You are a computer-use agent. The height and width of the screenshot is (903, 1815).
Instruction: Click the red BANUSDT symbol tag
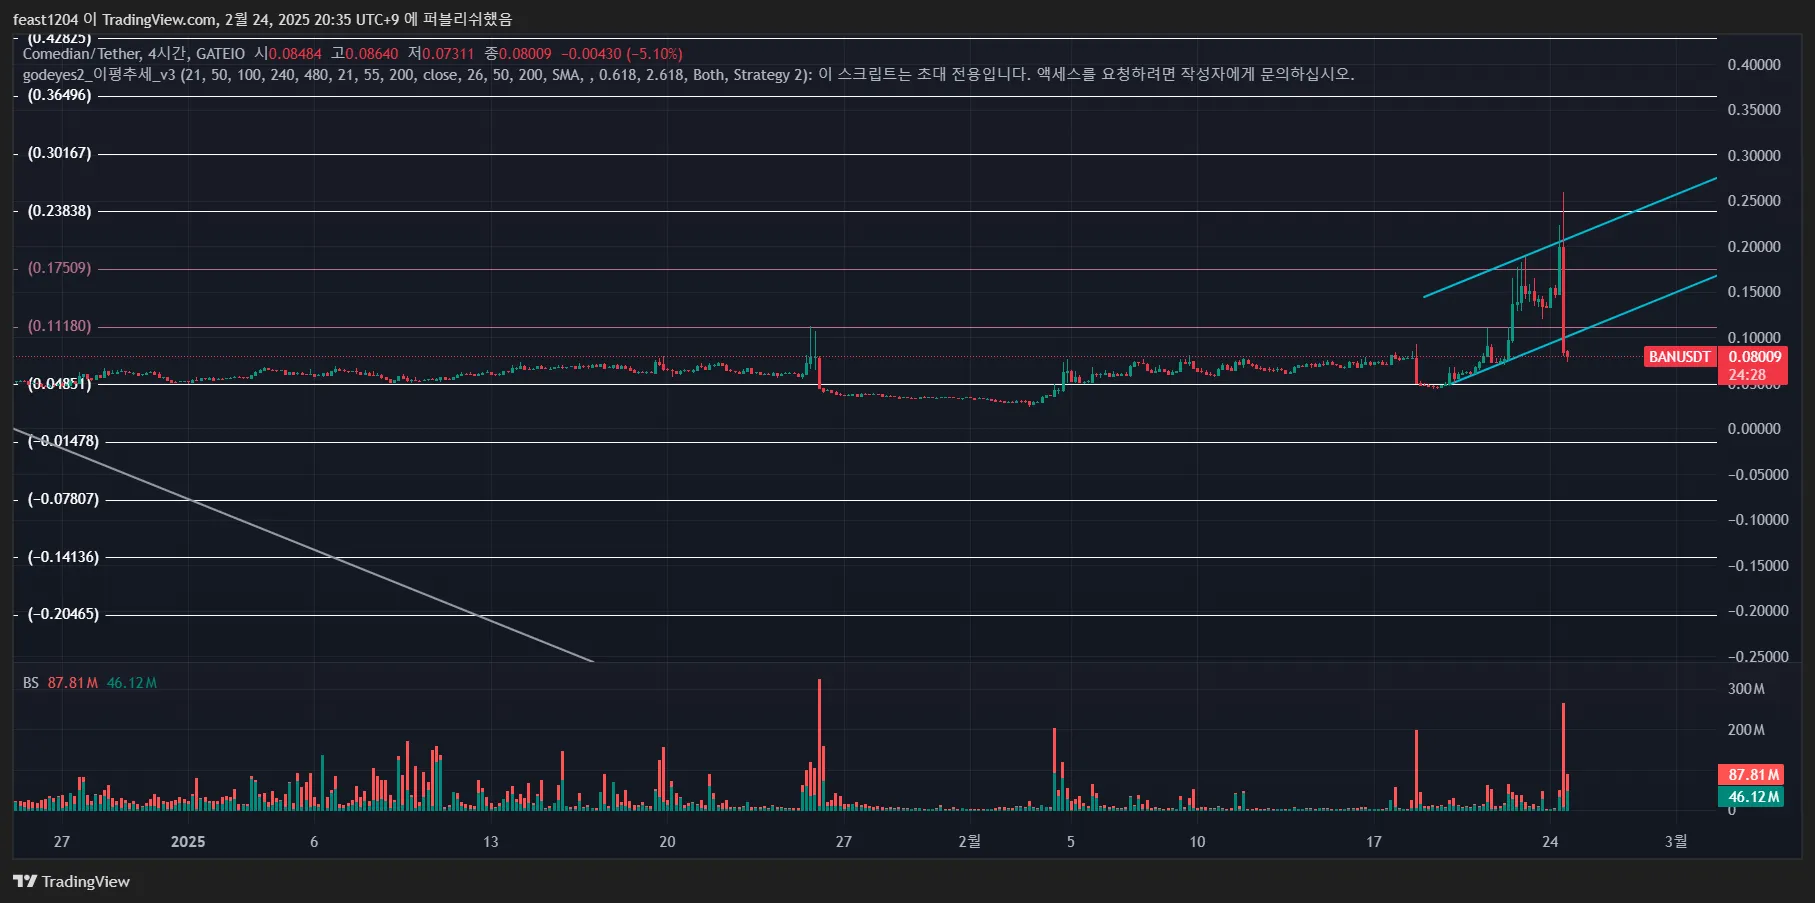1680,356
